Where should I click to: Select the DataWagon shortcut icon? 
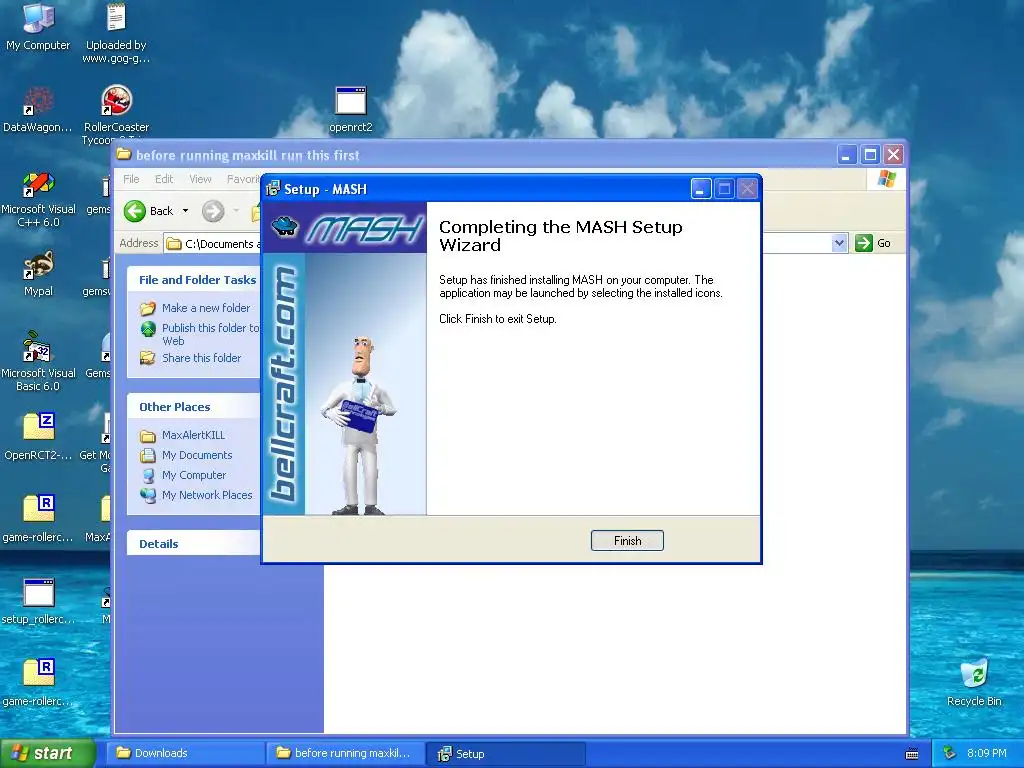[38, 108]
